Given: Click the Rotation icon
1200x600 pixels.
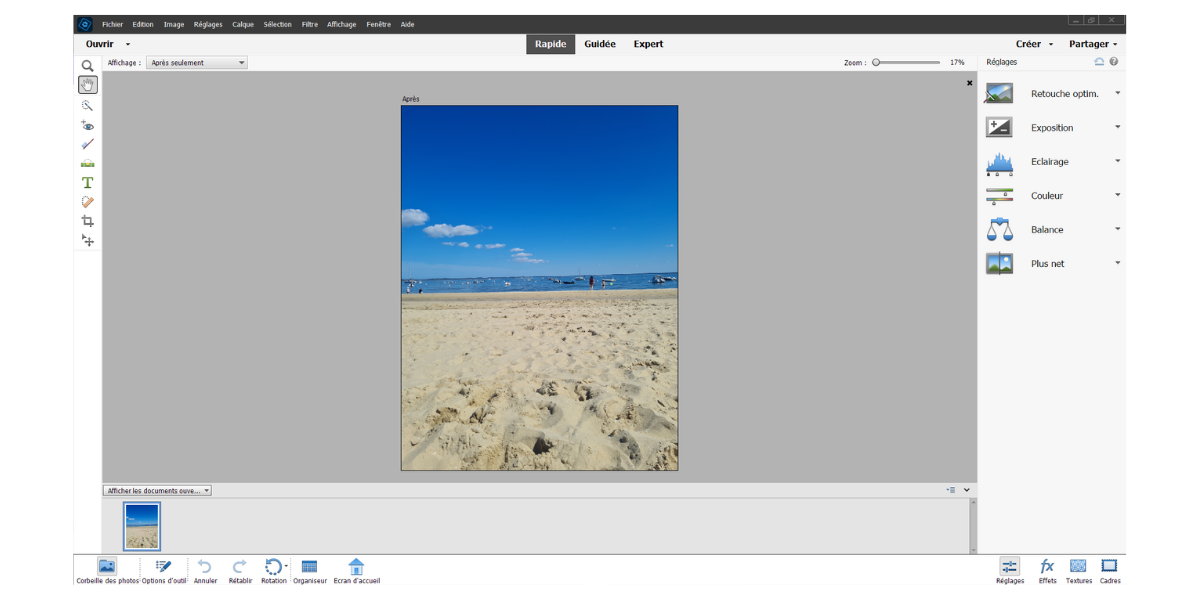Looking at the screenshot, I should pos(272,567).
